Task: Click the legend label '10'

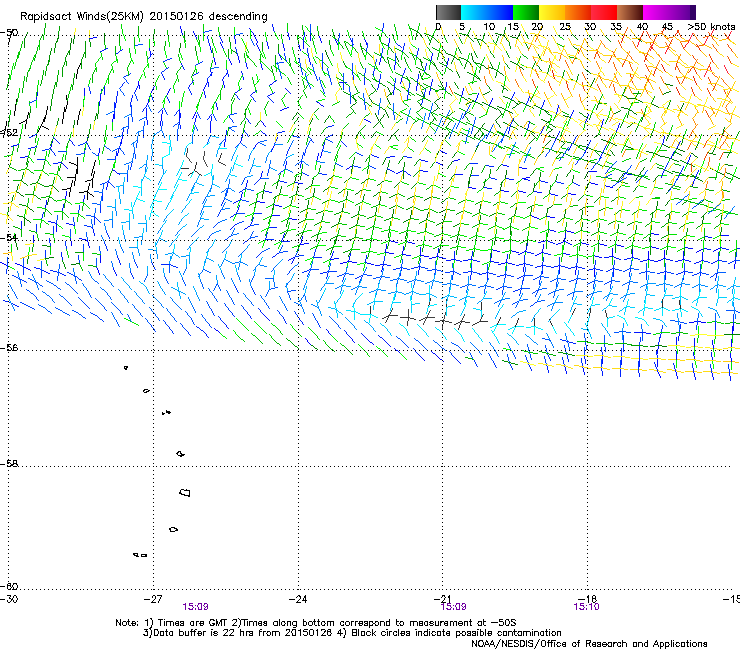Action: (x=489, y=26)
